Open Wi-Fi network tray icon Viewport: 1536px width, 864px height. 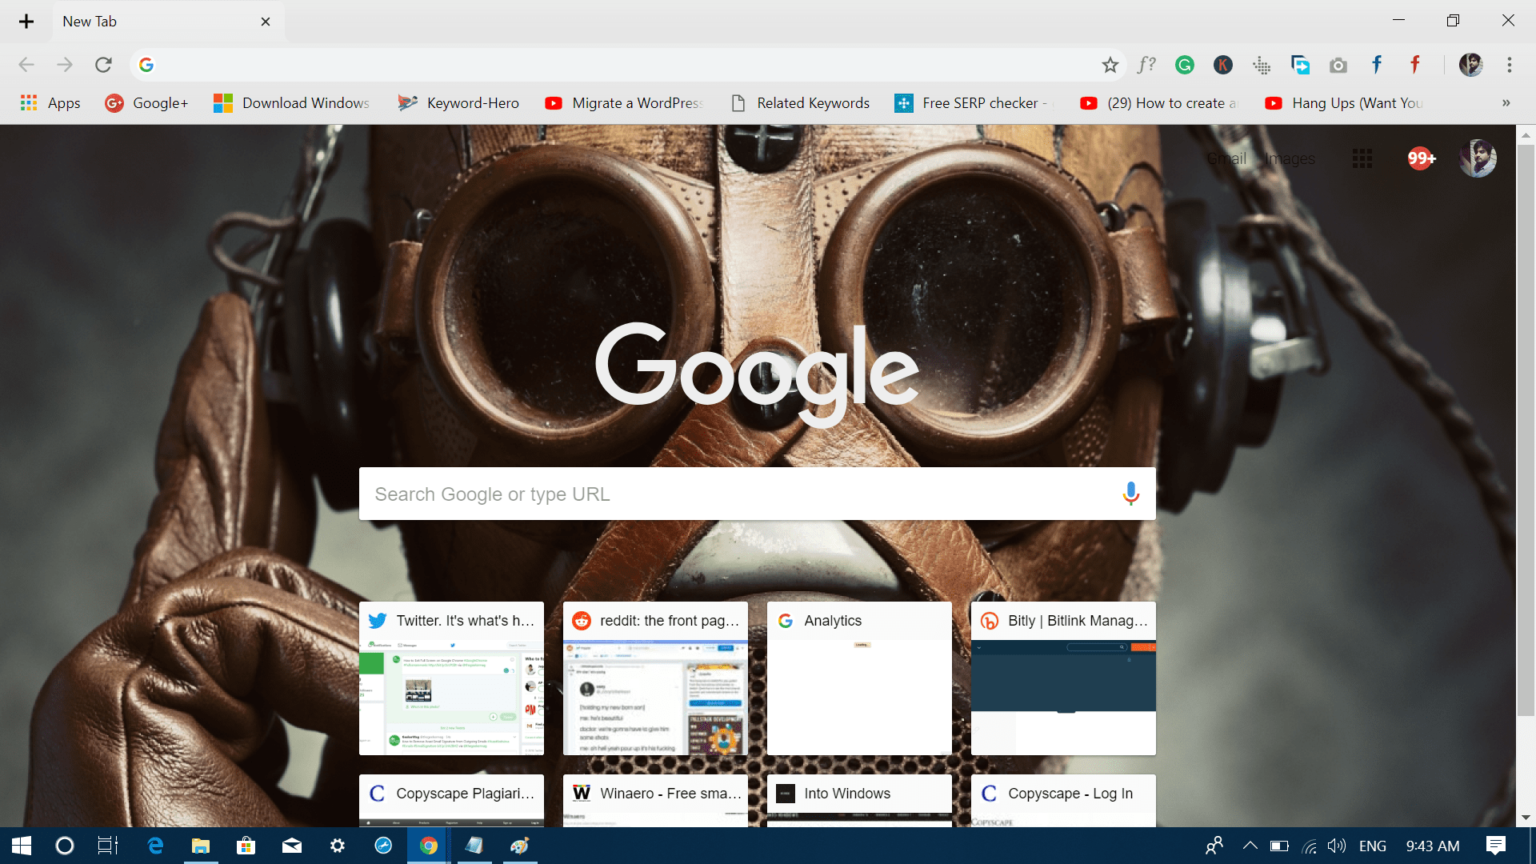tap(1309, 846)
